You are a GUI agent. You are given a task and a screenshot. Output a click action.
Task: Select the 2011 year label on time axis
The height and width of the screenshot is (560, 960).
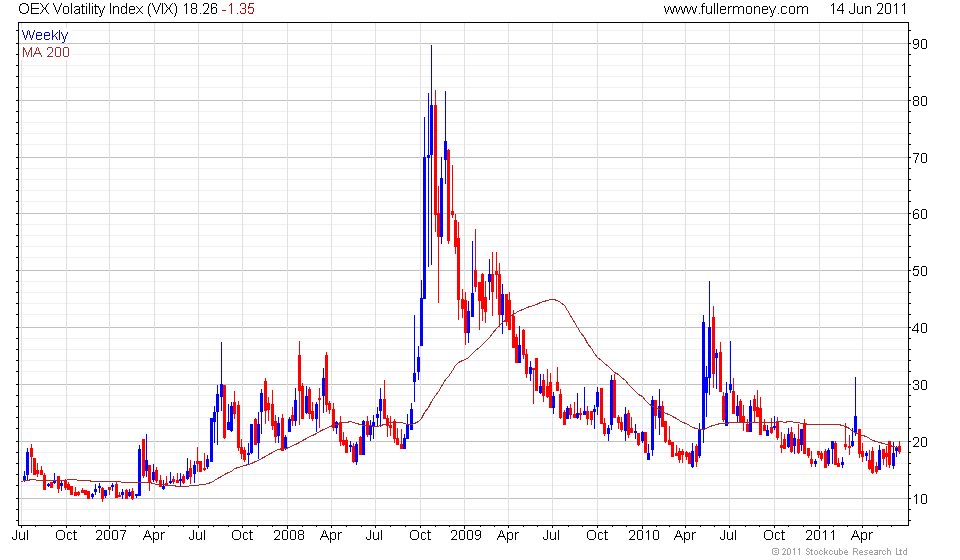click(820, 535)
